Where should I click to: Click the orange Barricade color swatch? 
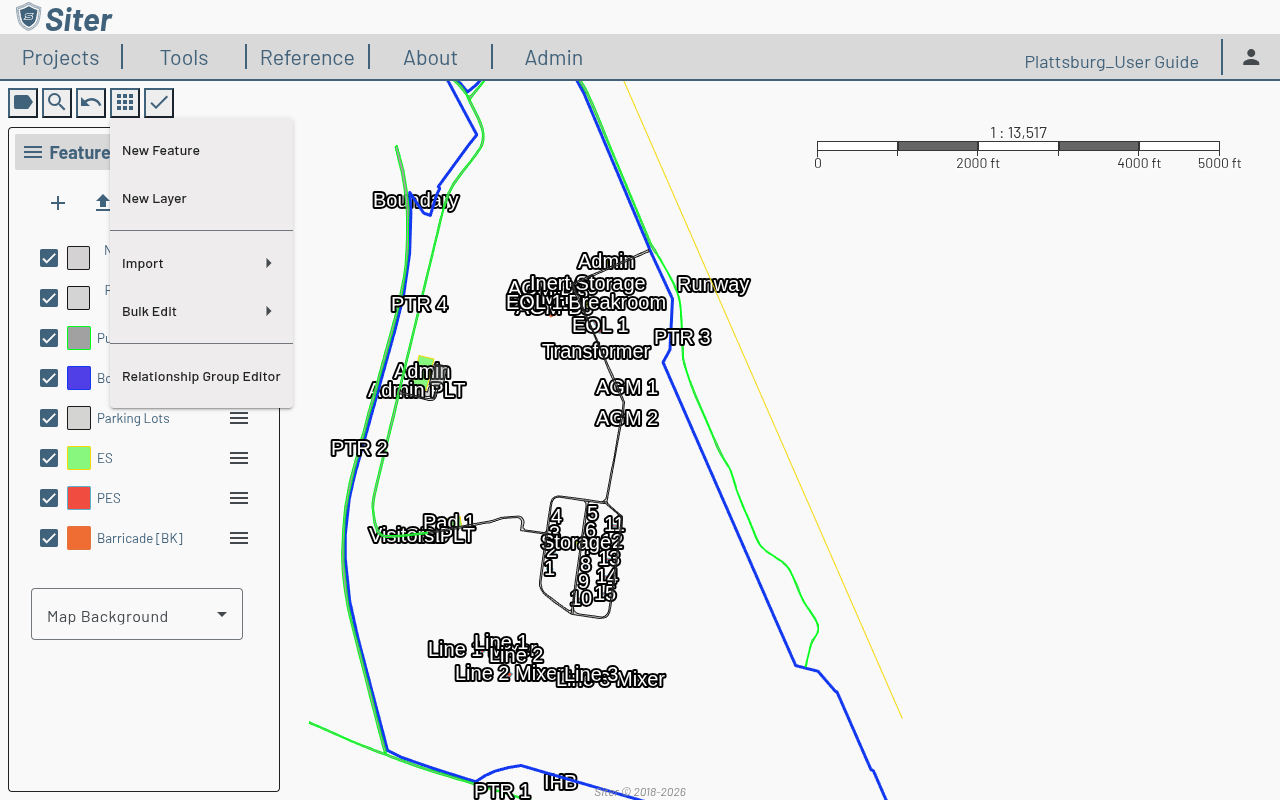tap(79, 538)
